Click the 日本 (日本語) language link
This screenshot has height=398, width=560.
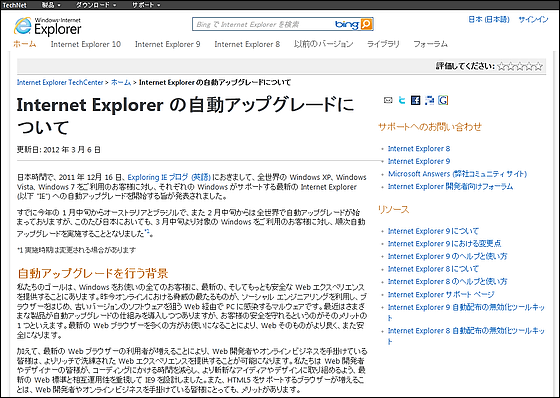pyautogui.click(x=489, y=20)
